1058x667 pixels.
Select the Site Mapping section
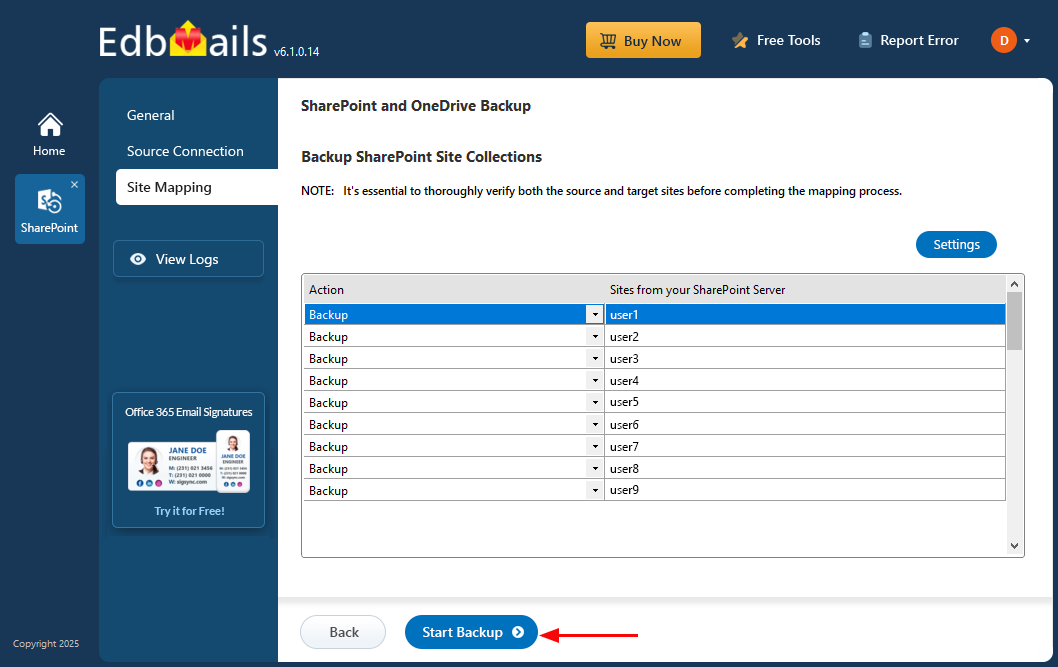pos(197,187)
